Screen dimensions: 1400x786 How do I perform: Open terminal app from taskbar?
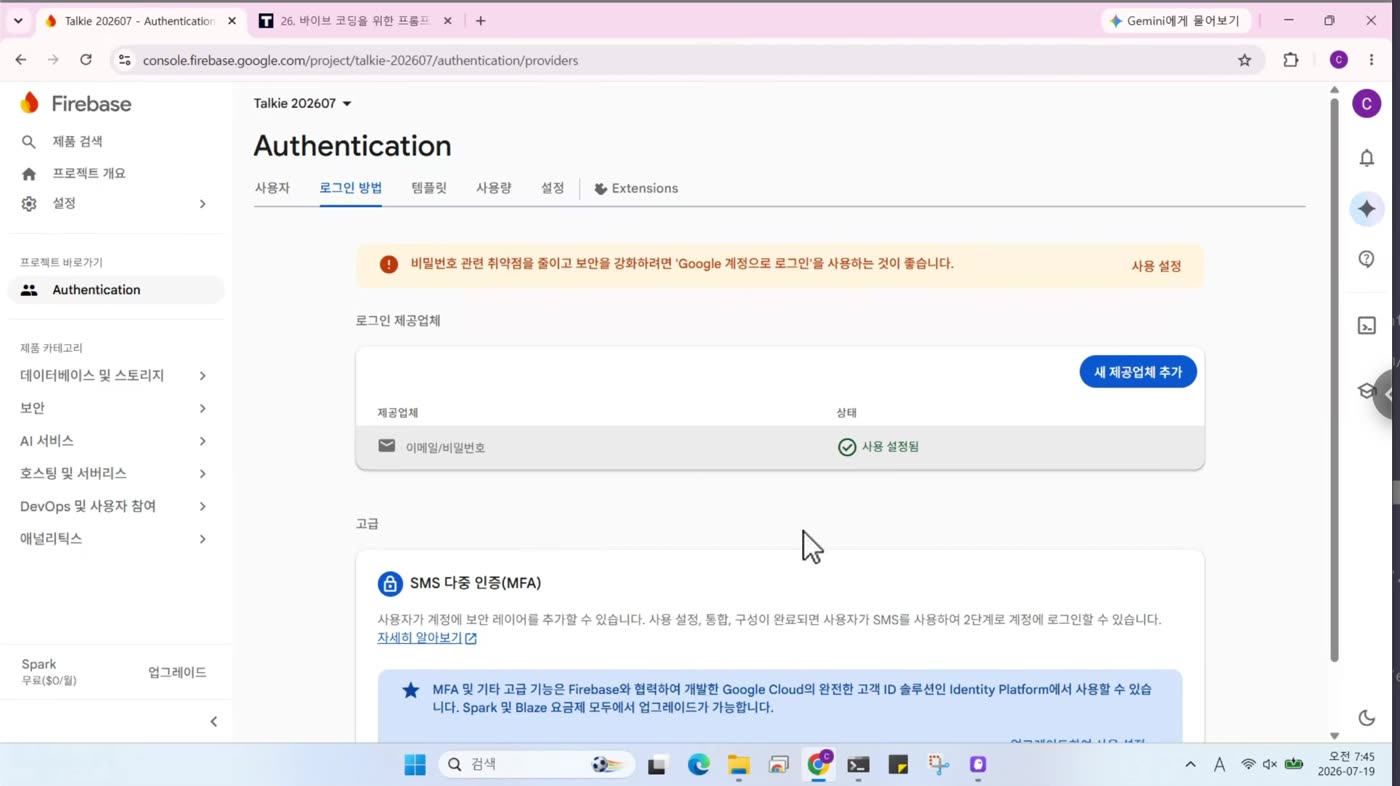coord(858,765)
